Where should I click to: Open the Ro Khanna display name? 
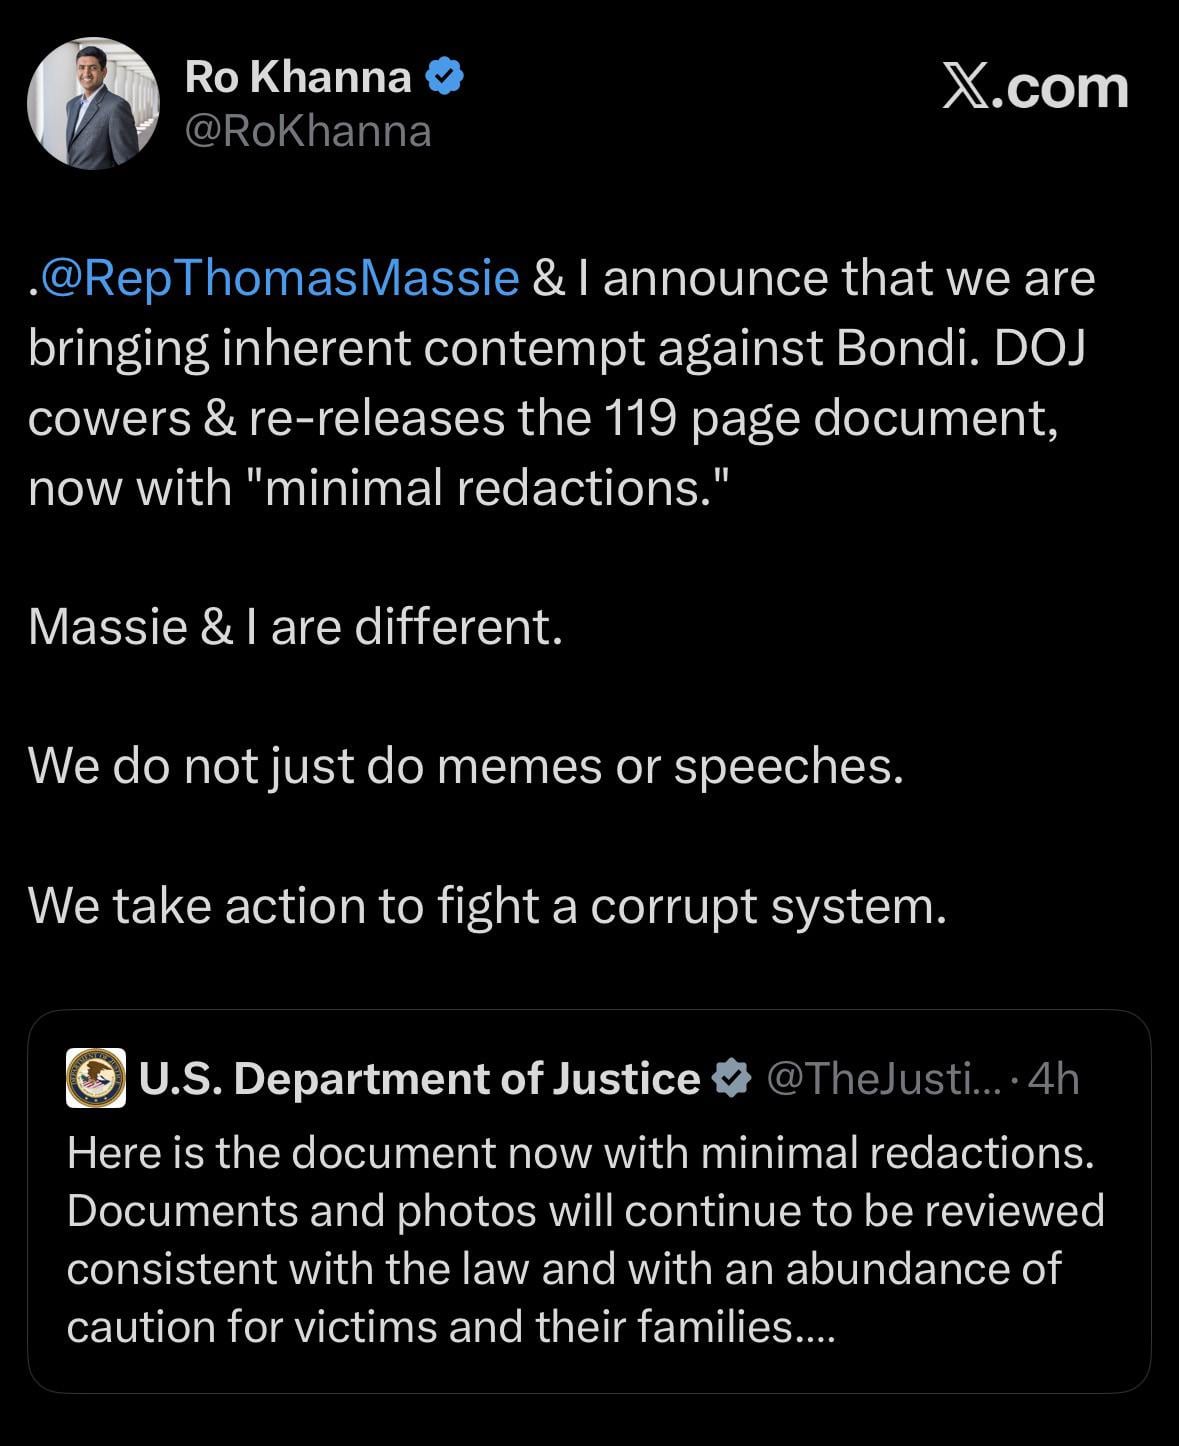(297, 77)
